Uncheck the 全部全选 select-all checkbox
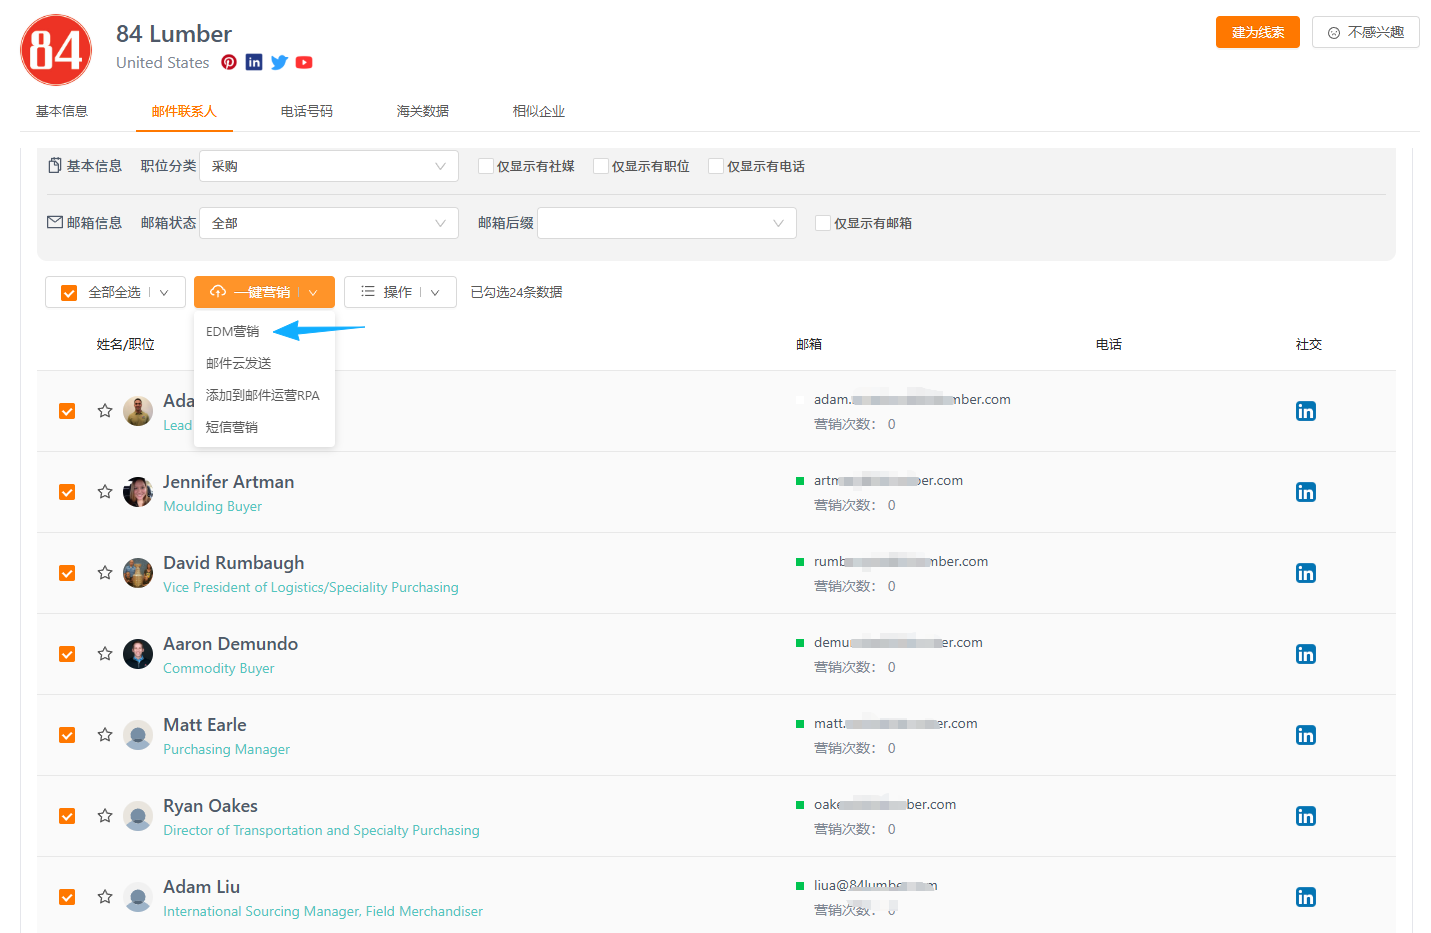The height and width of the screenshot is (933, 1431). [x=69, y=293]
